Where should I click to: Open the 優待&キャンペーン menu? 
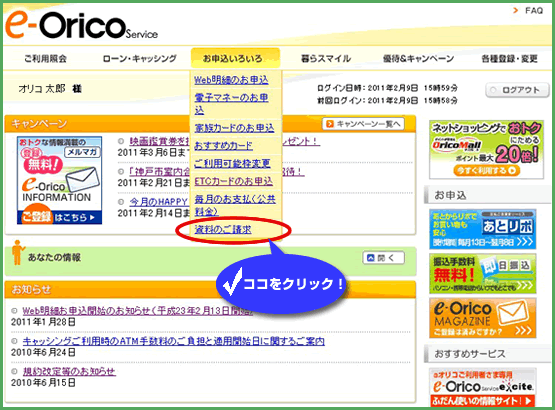(x=418, y=58)
